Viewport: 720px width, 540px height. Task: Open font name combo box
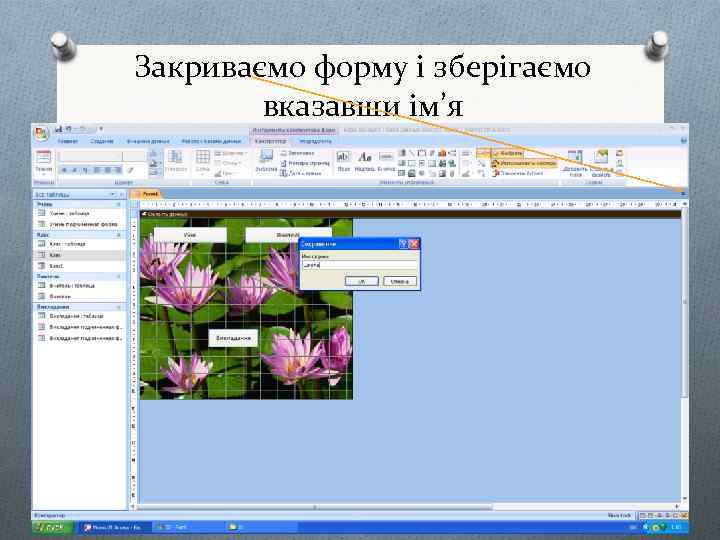pos(90,157)
